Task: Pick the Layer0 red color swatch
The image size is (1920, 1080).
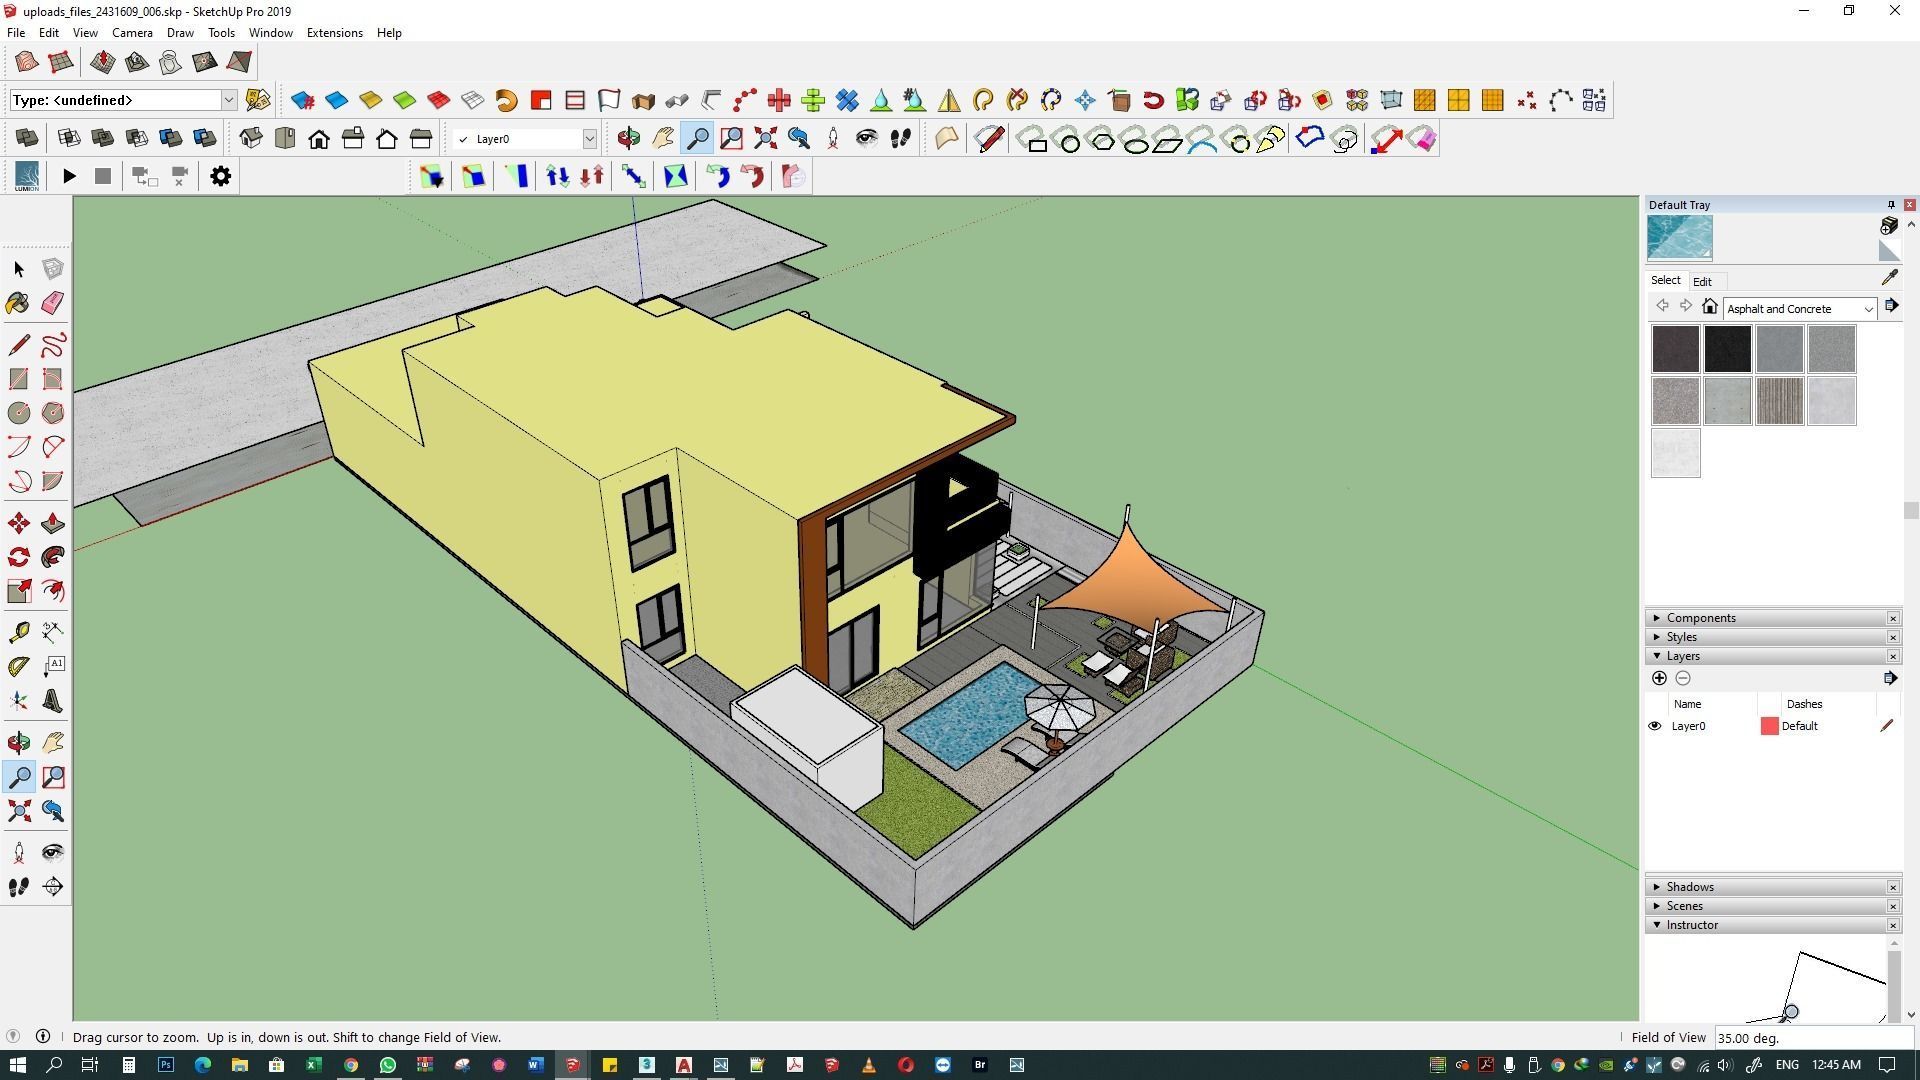Action: pyautogui.click(x=1769, y=726)
